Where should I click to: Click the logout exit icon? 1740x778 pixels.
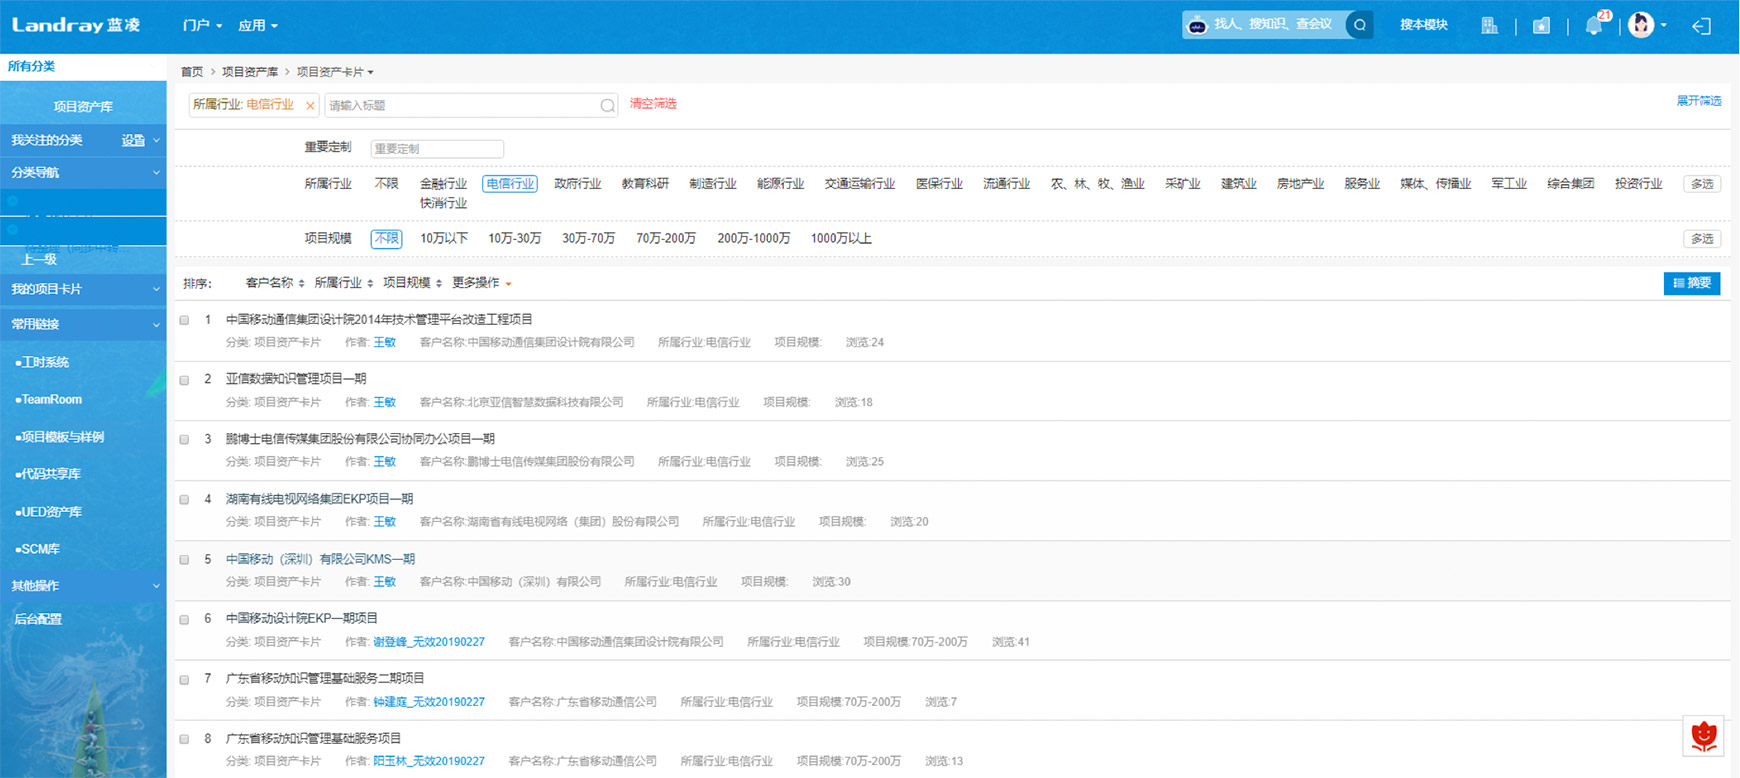1701,26
